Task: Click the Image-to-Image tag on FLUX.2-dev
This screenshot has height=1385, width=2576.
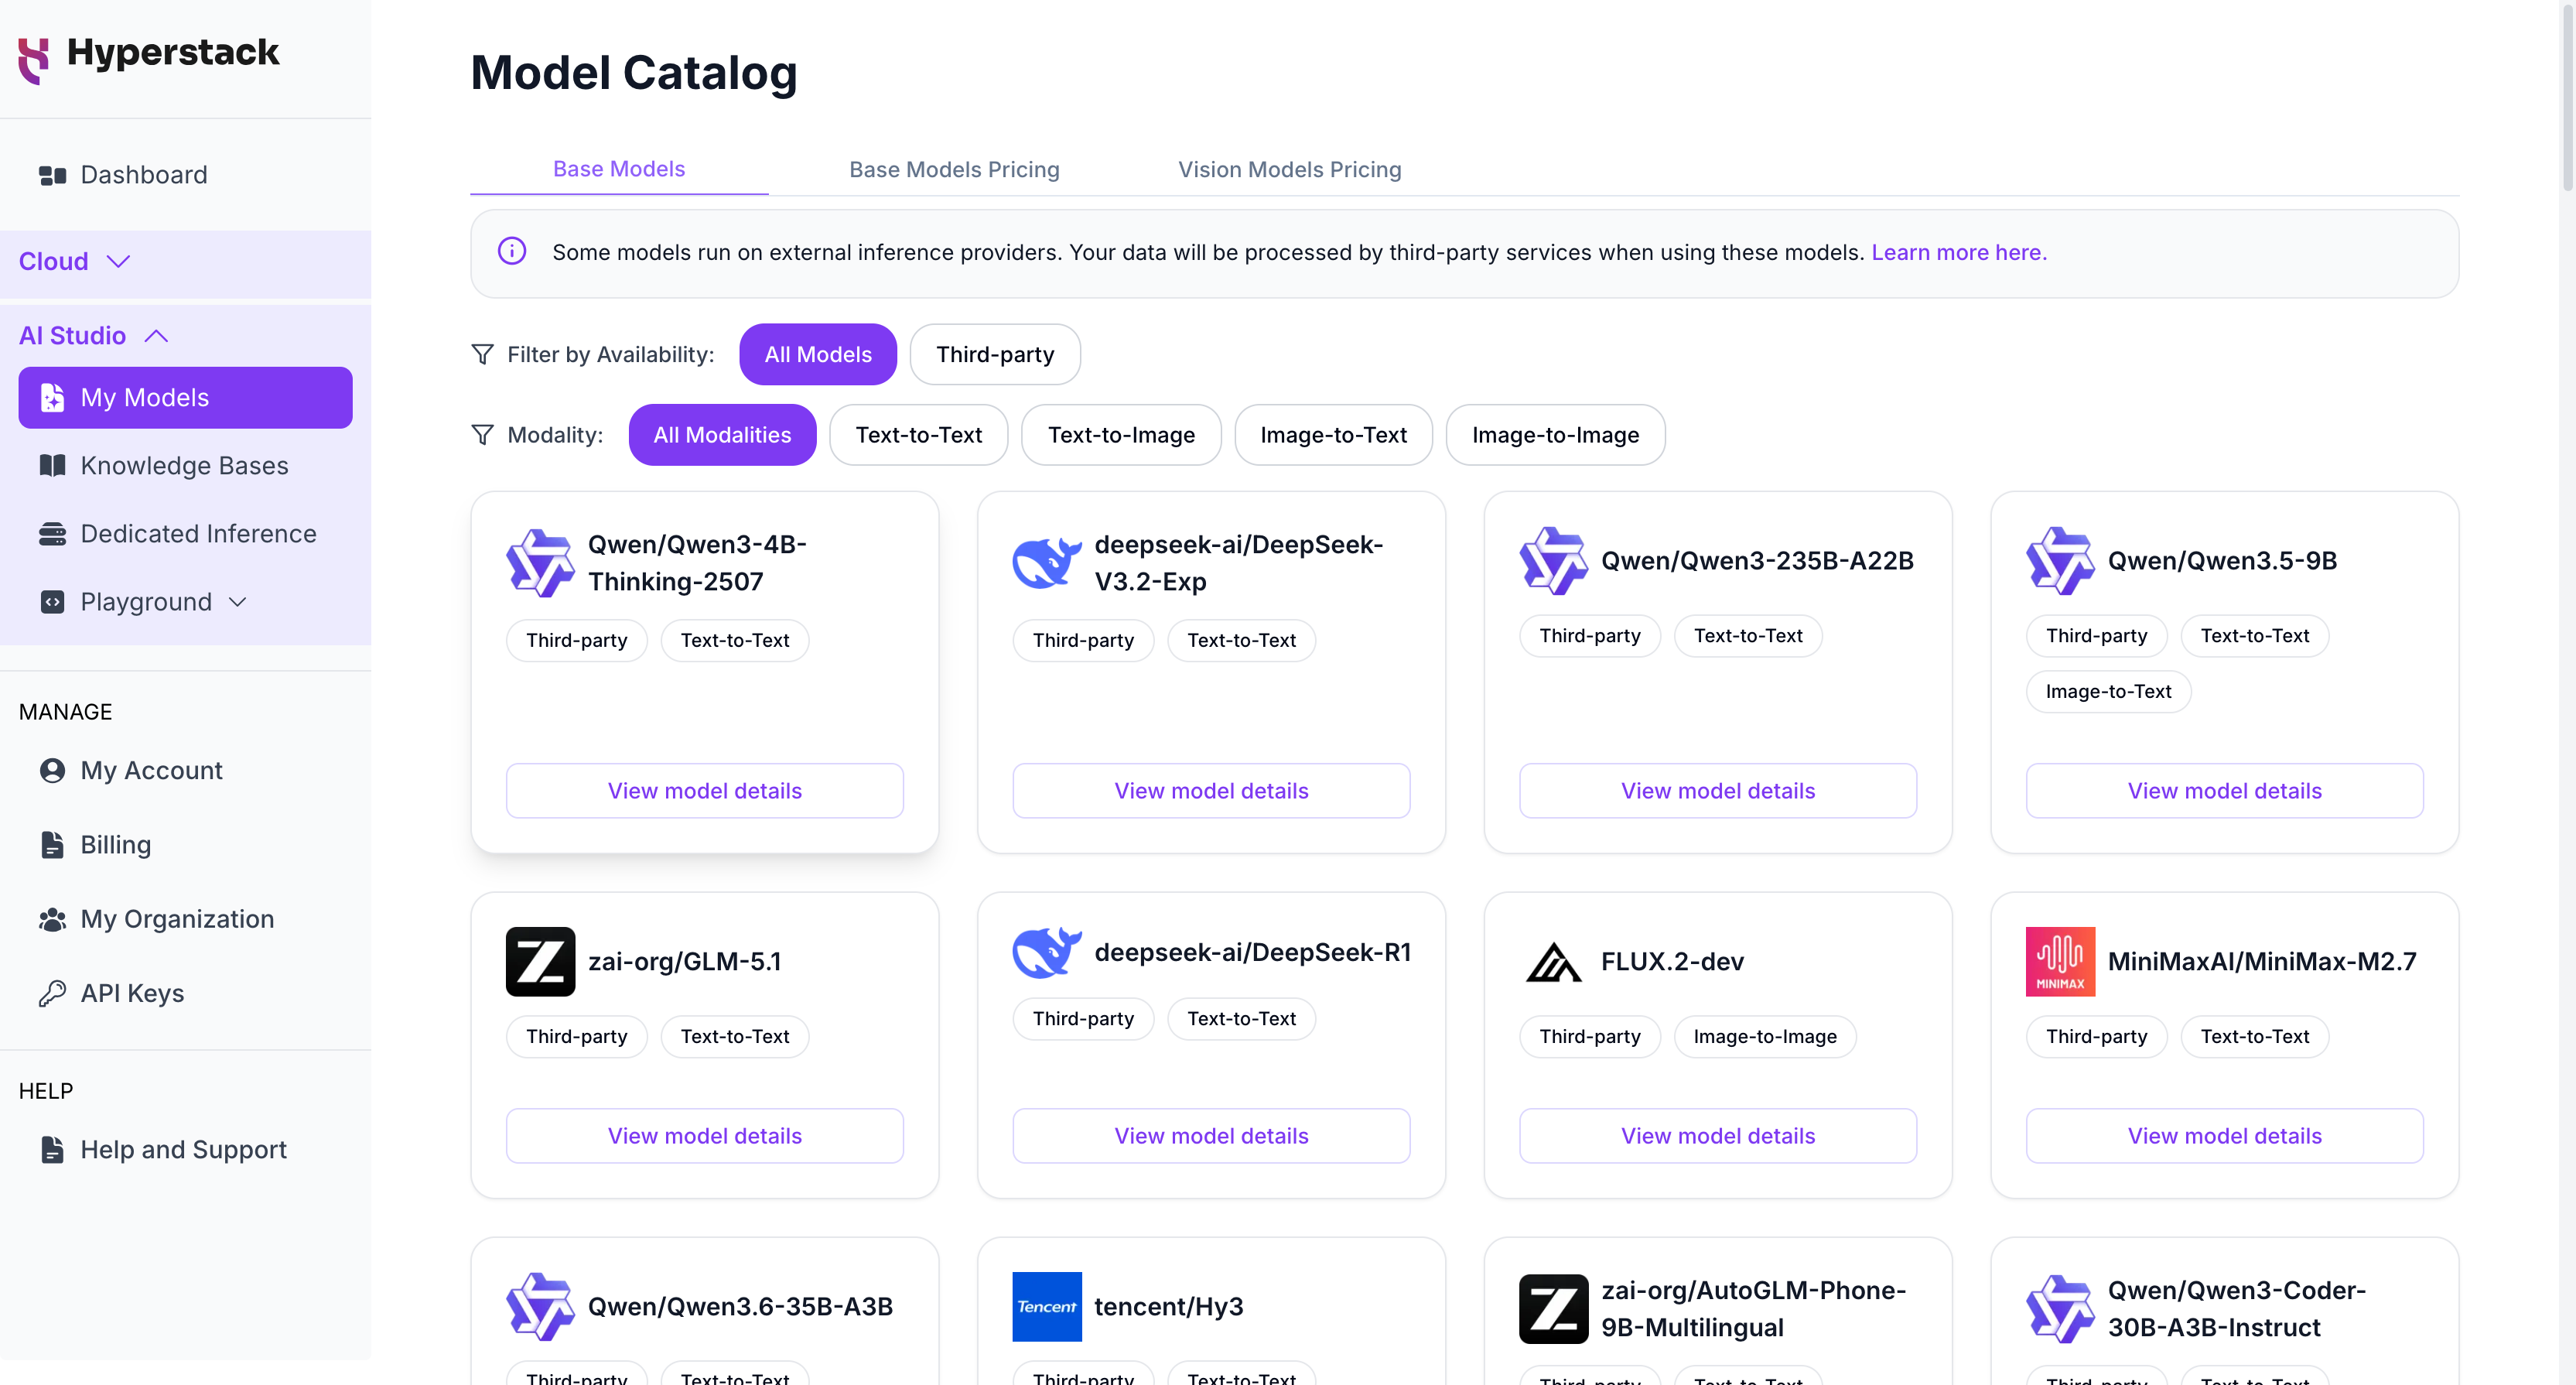Action: click(1765, 1037)
